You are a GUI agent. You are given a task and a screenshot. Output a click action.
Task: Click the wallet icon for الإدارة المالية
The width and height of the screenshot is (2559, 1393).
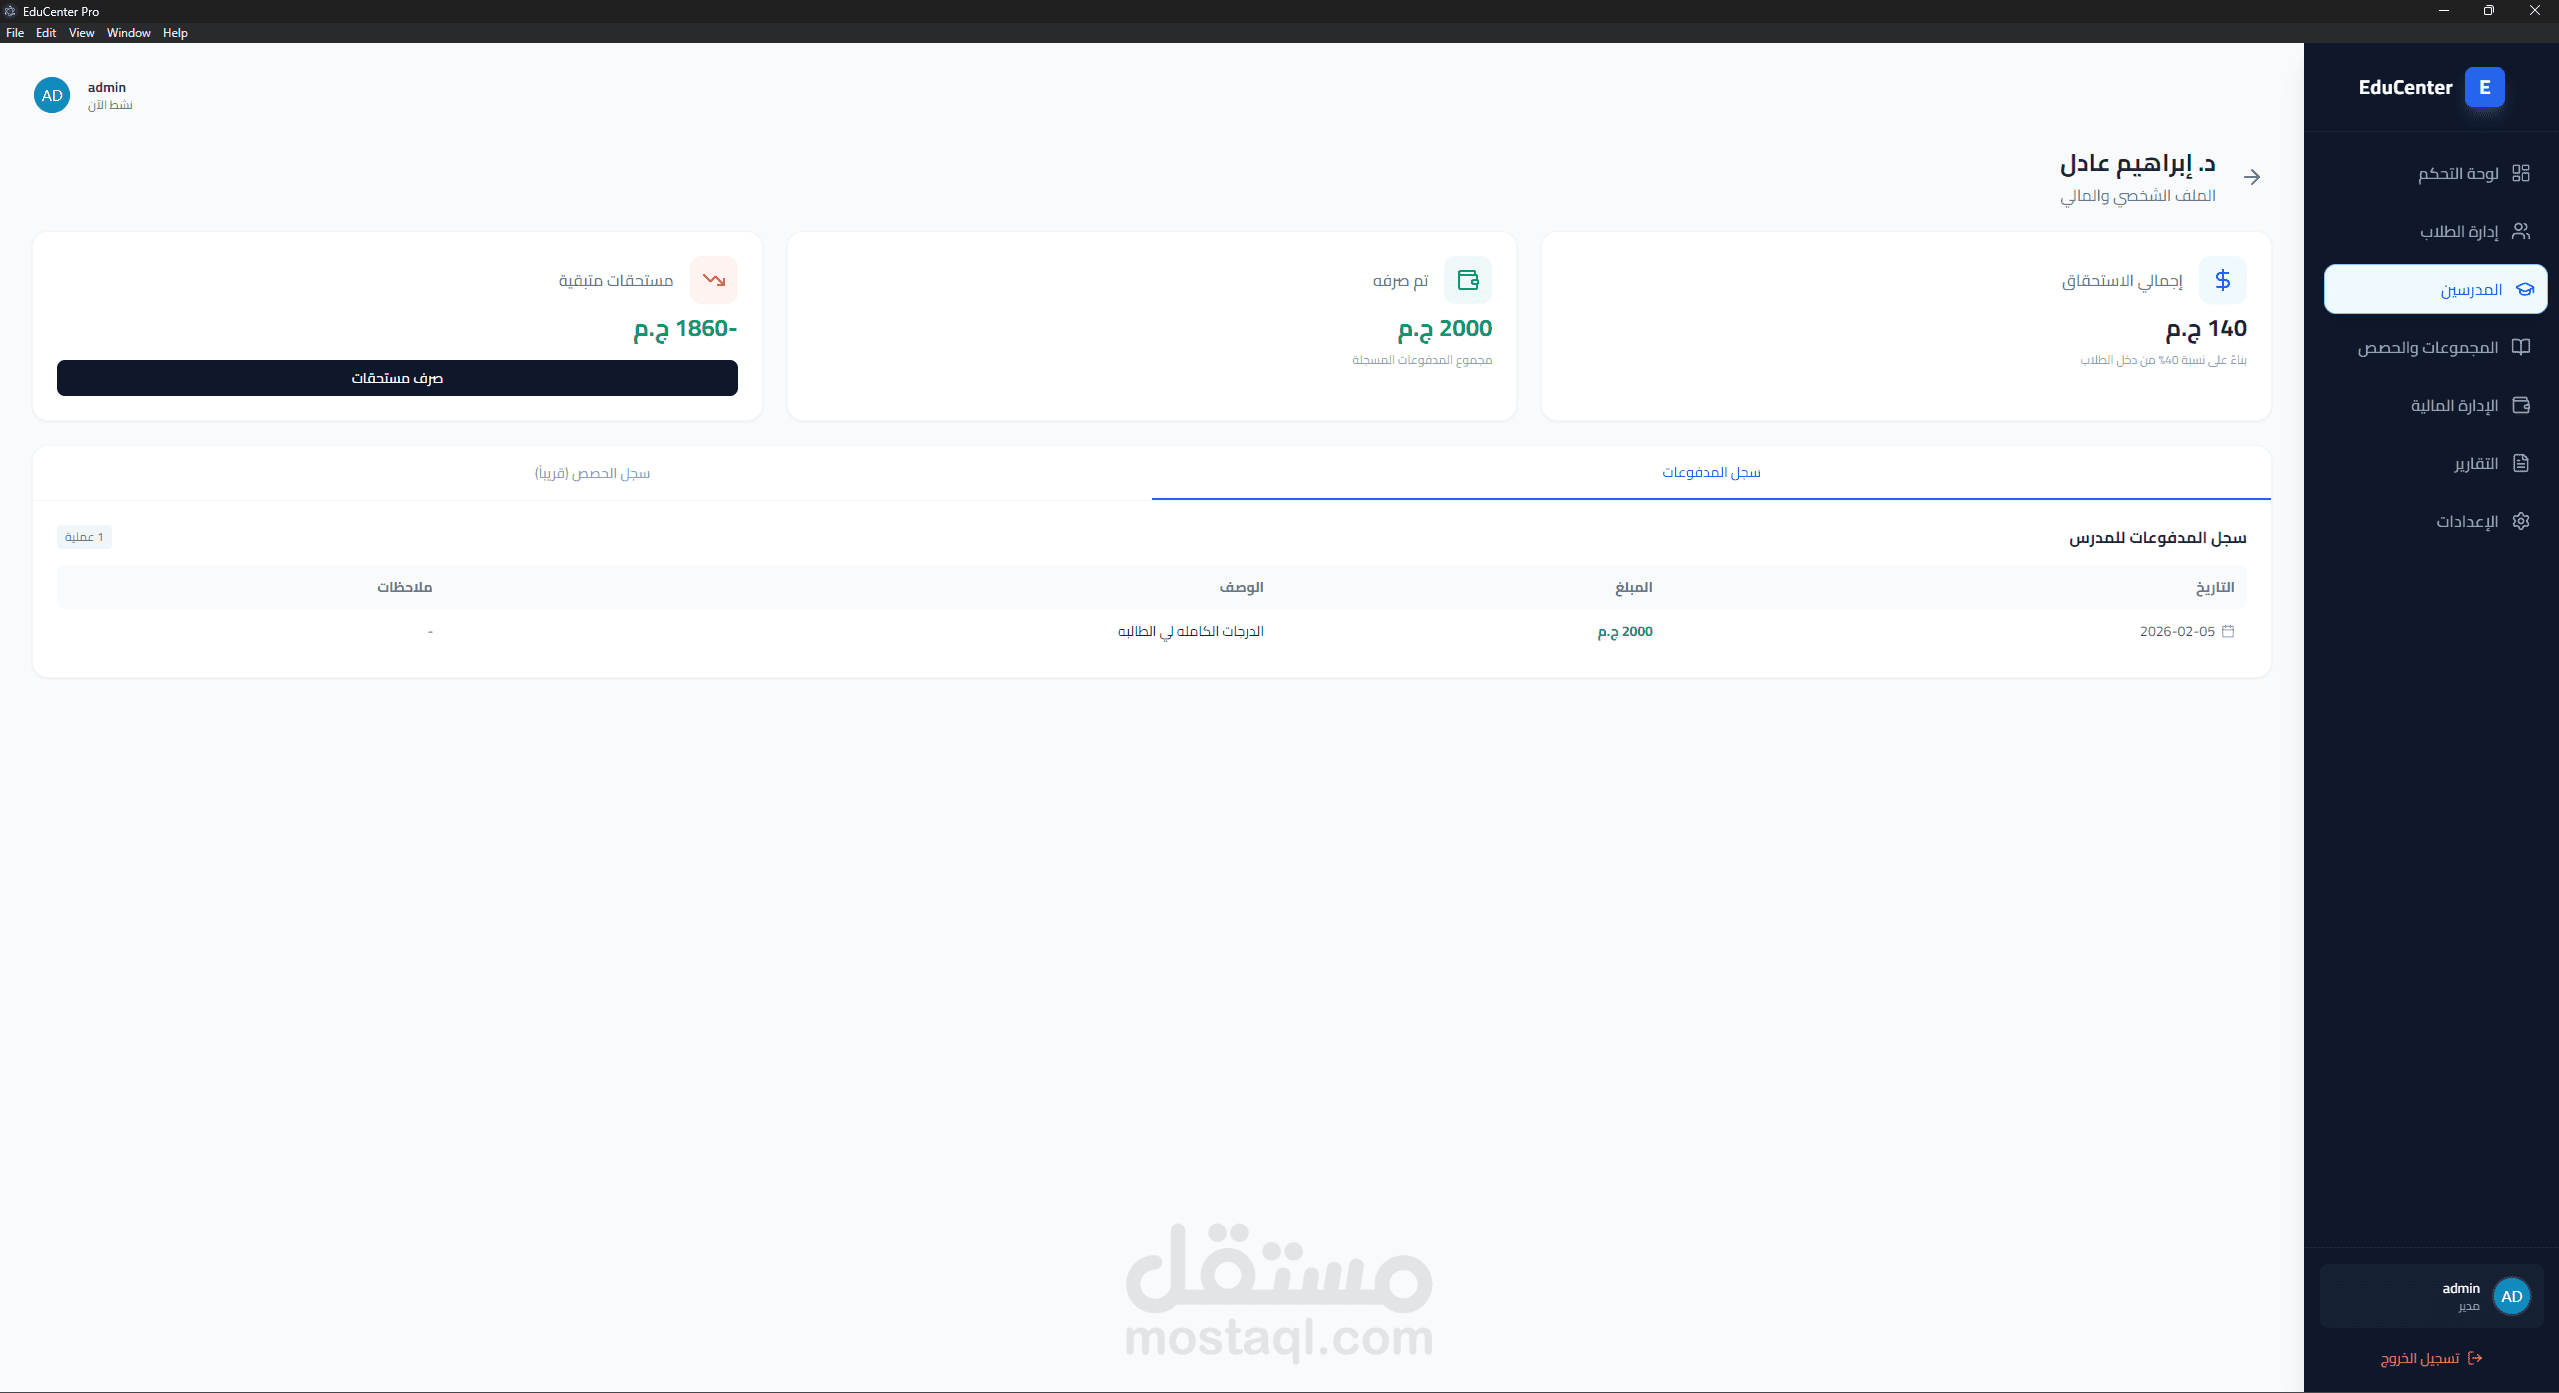pyautogui.click(x=2520, y=405)
